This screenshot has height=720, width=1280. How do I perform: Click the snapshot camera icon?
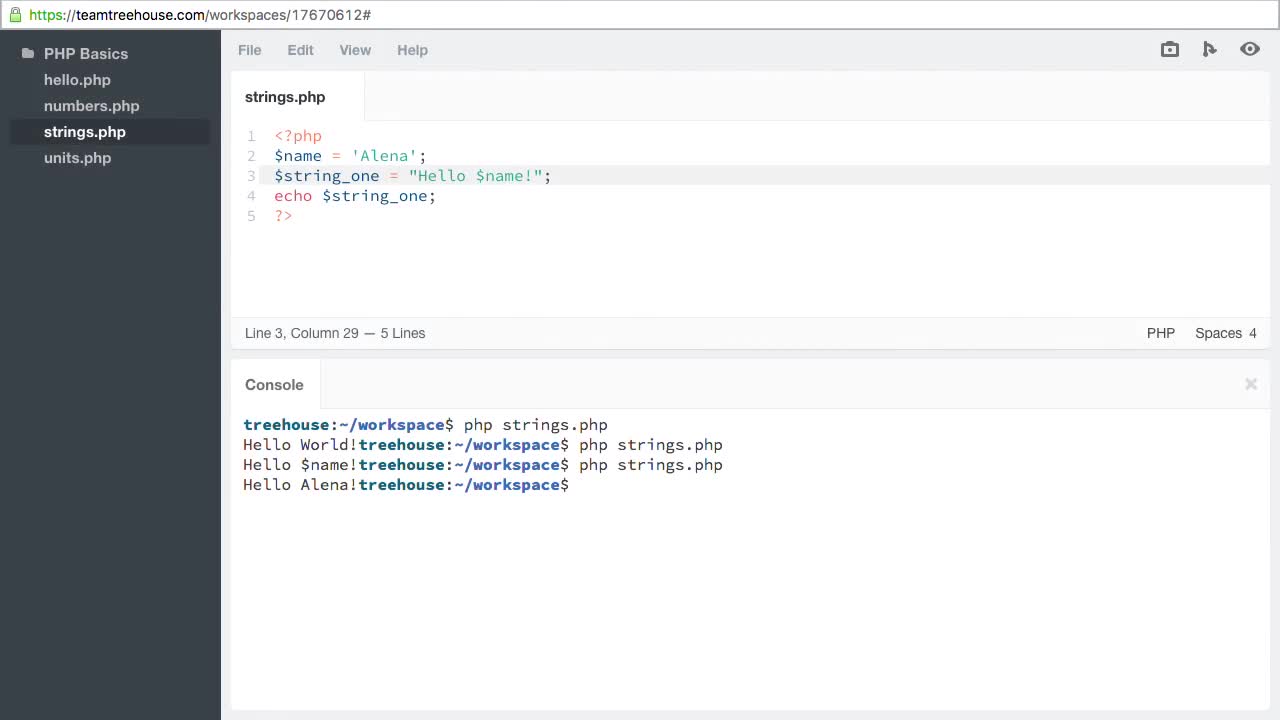click(1169, 49)
